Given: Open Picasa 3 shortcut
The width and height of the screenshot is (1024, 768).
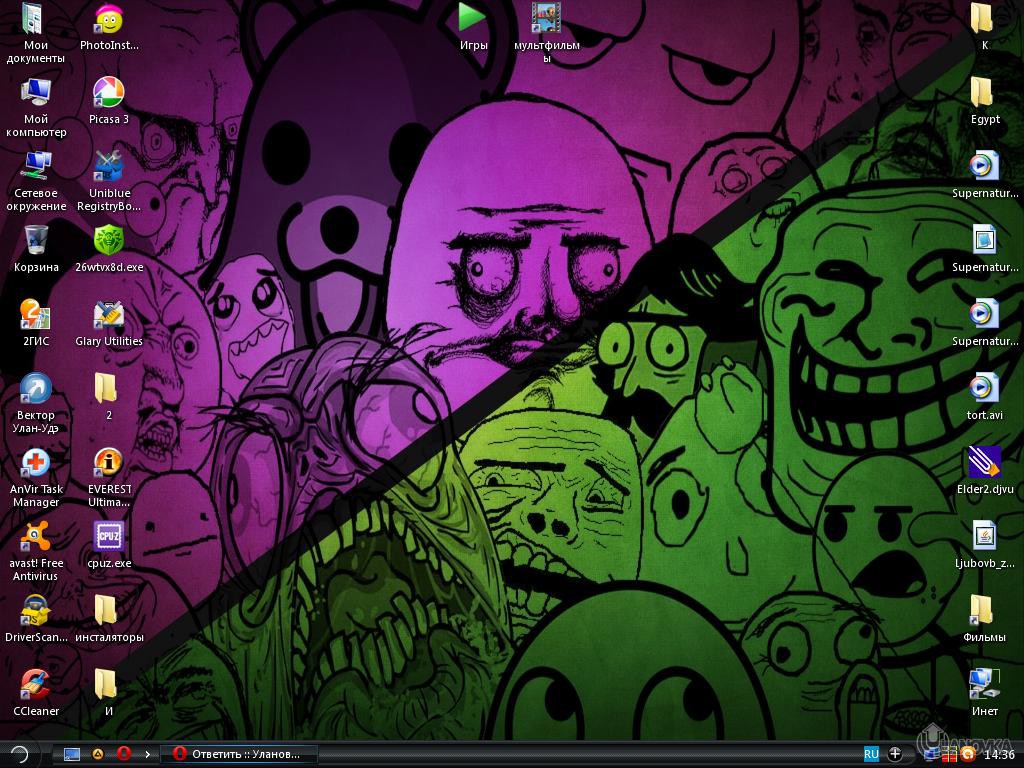Looking at the screenshot, I should [108, 94].
